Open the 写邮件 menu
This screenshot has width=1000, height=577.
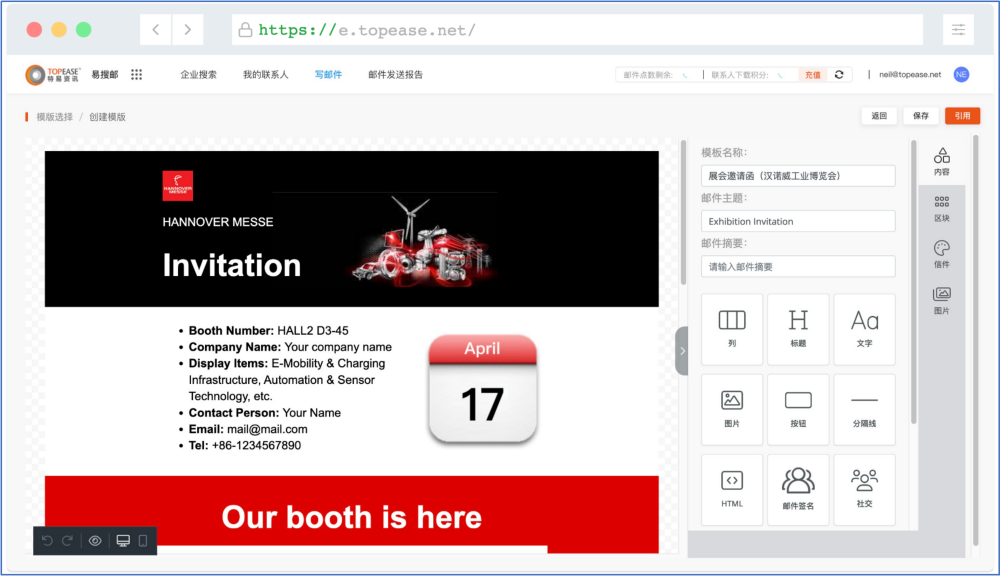coord(328,75)
